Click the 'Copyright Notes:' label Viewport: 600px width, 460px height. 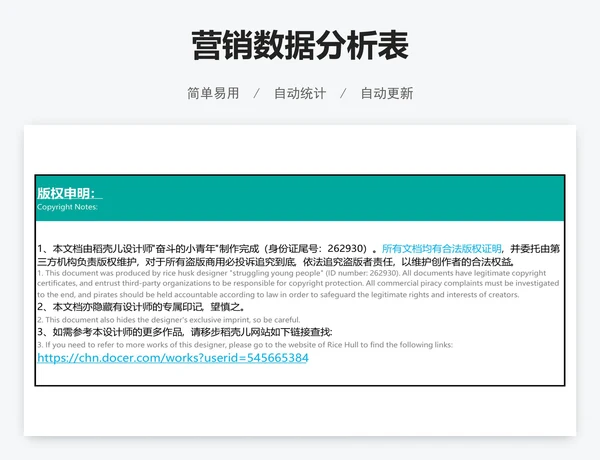(67, 207)
